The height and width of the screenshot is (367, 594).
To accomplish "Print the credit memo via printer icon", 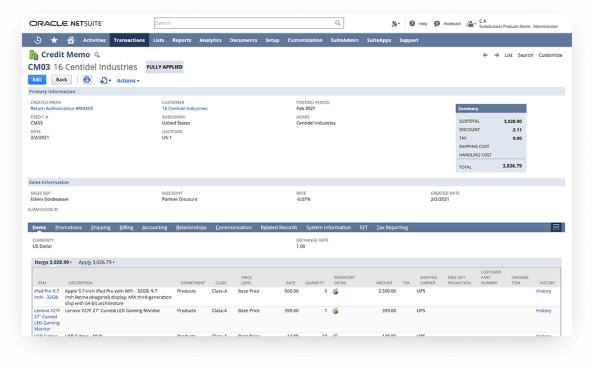I will click(87, 80).
